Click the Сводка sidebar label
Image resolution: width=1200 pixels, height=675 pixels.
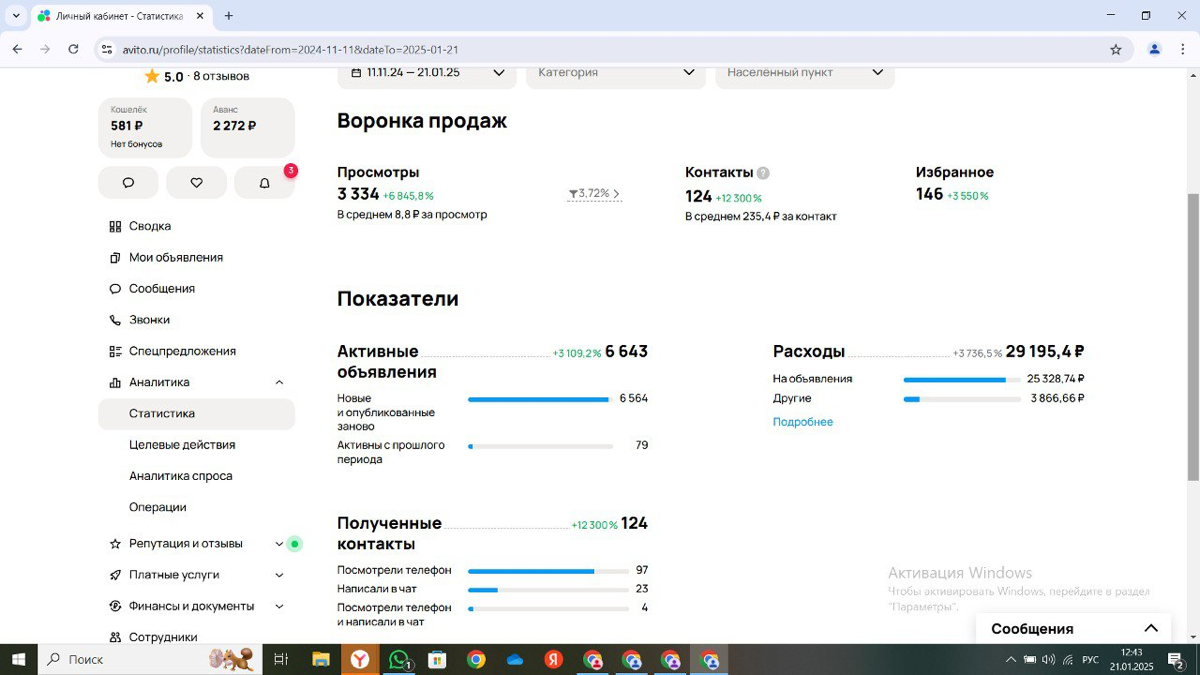[x=150, y=226]
